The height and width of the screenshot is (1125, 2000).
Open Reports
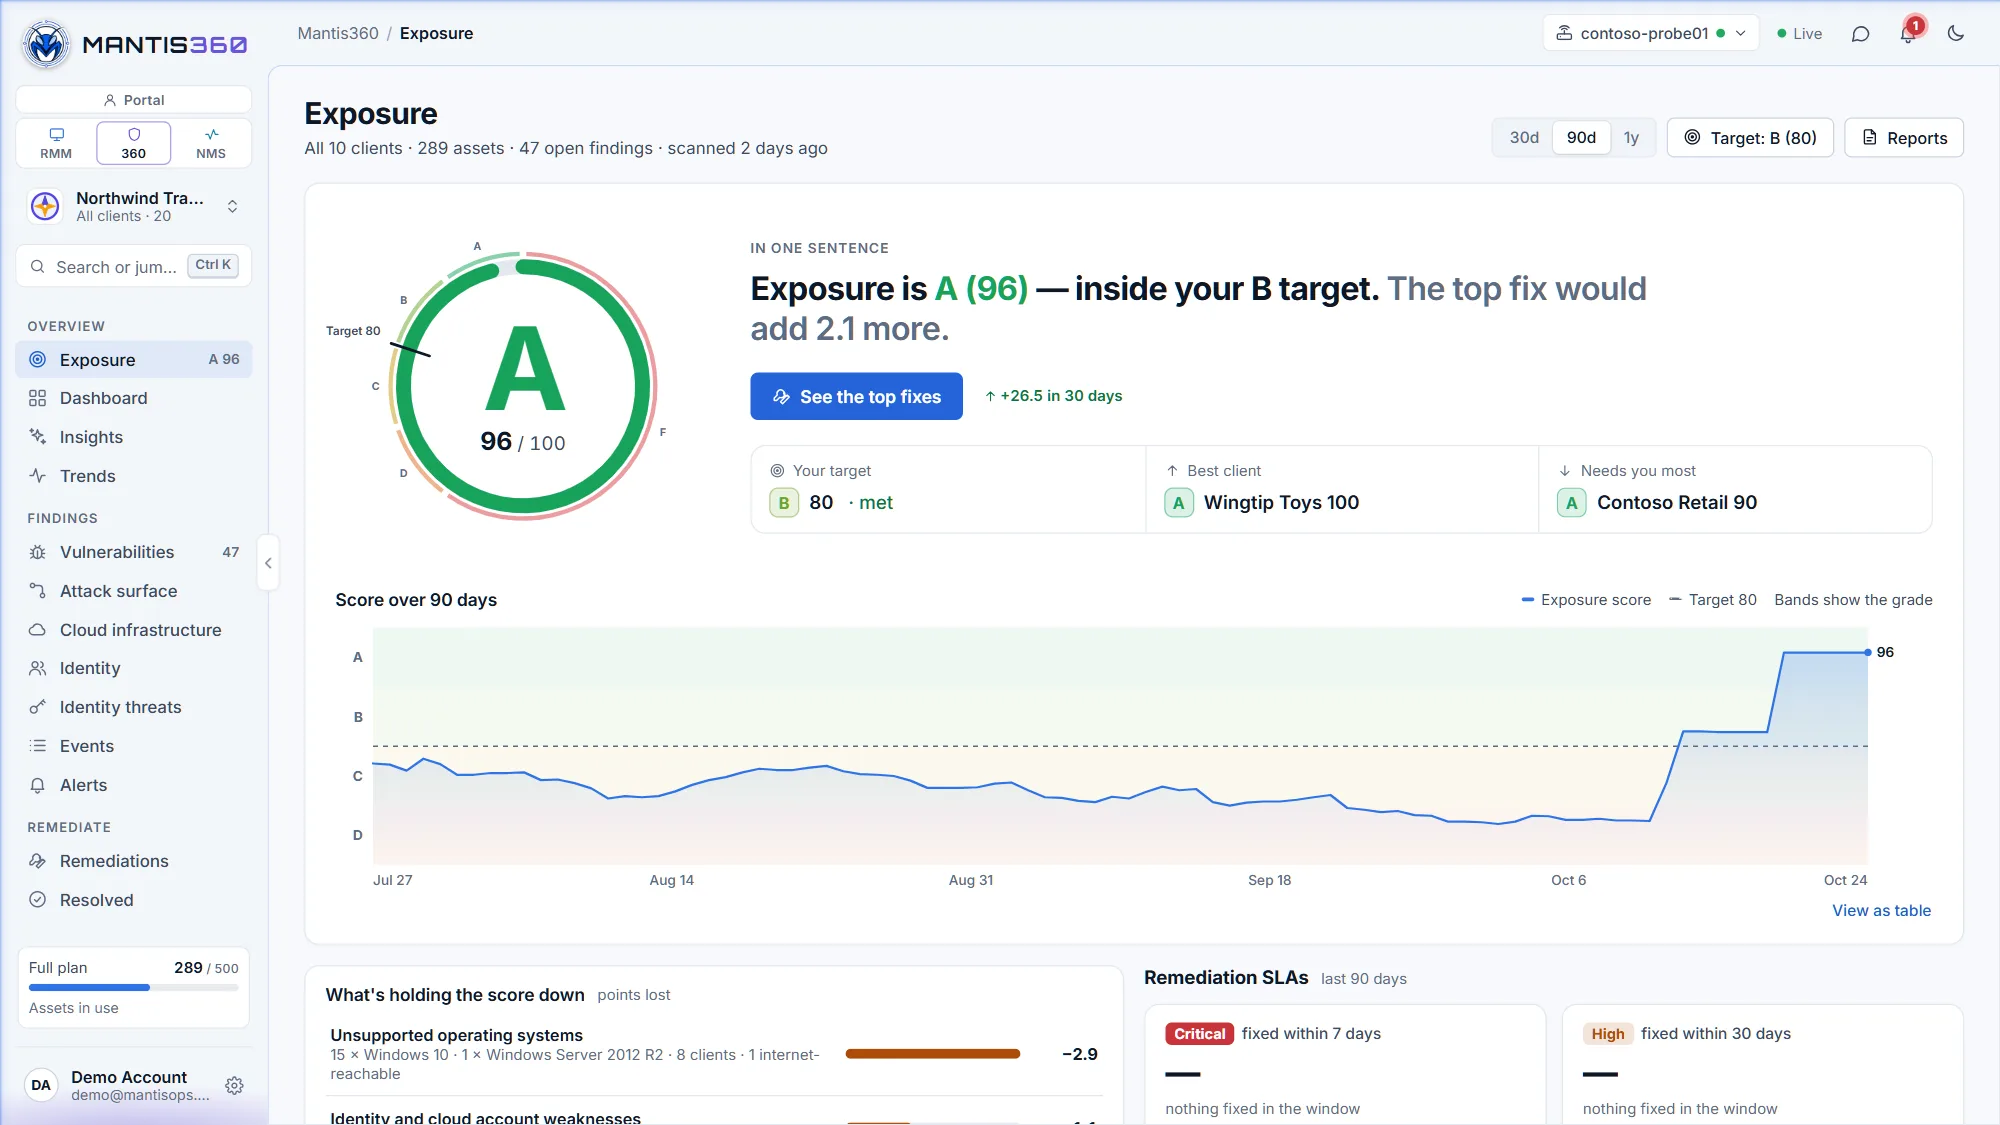pos(1904,138)
